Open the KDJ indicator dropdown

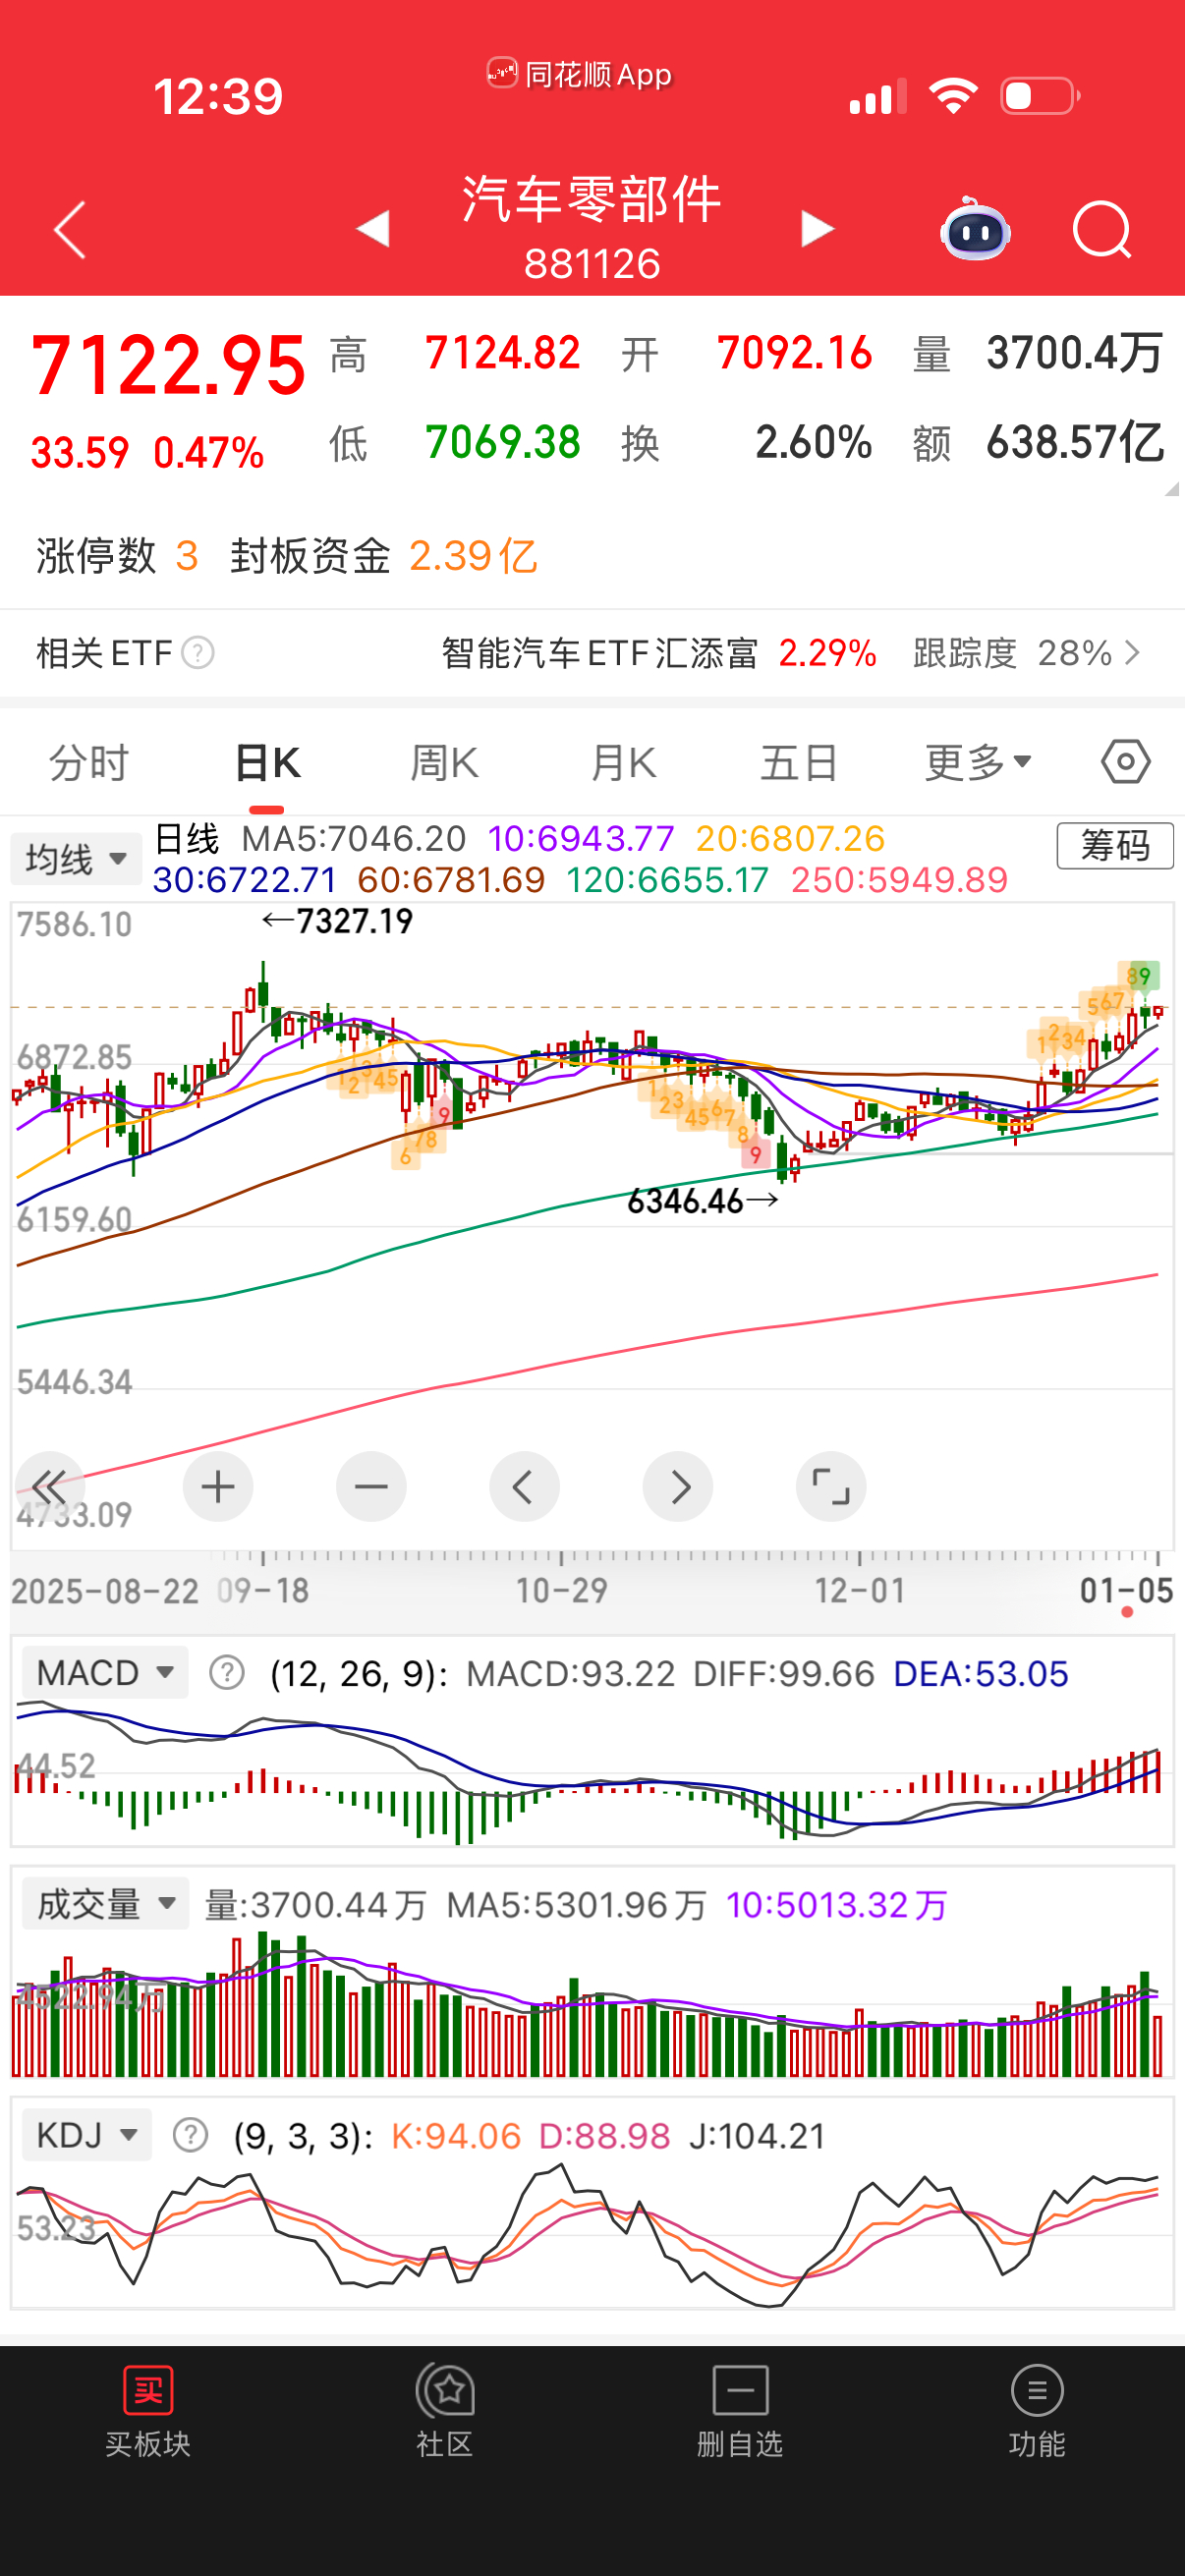pyautogui.click(x=87, y=2135)
